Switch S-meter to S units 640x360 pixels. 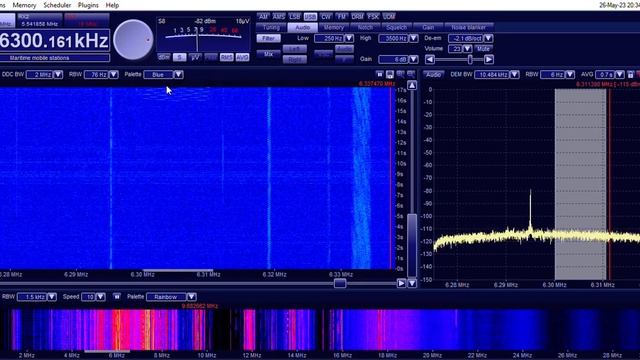point(180,58)
